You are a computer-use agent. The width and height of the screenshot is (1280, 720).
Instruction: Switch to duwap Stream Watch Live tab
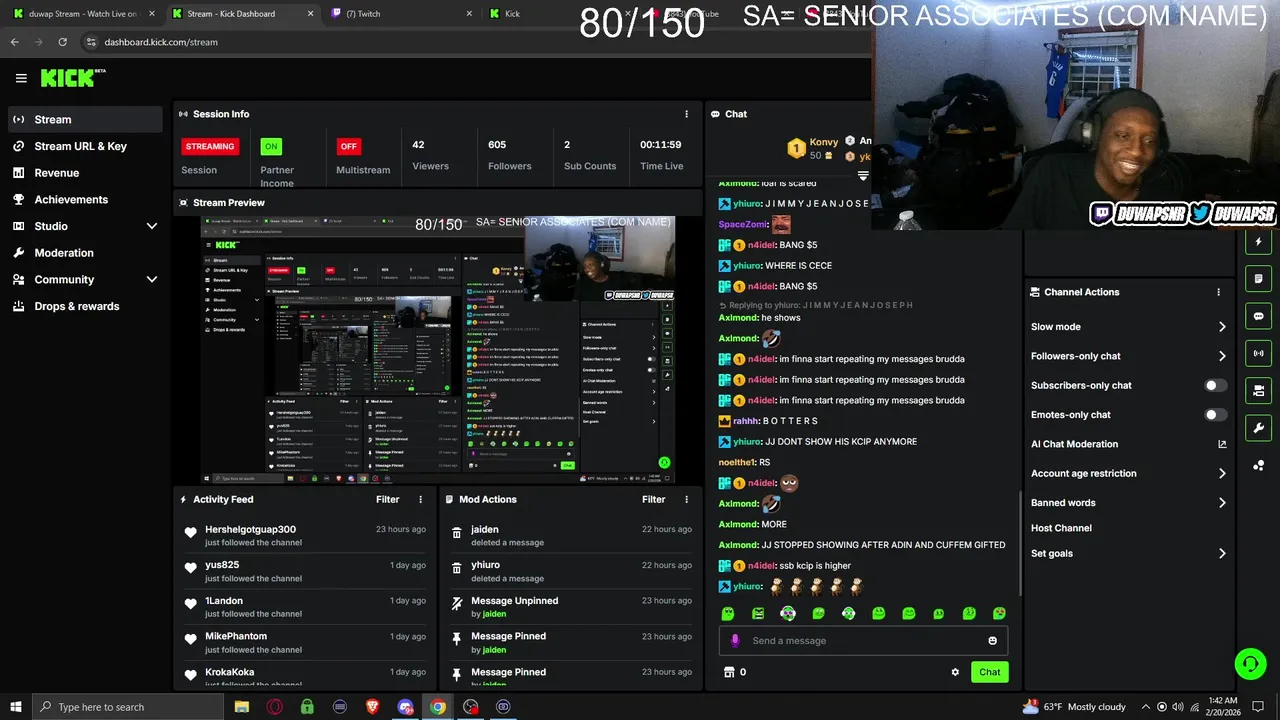point(82,14)
